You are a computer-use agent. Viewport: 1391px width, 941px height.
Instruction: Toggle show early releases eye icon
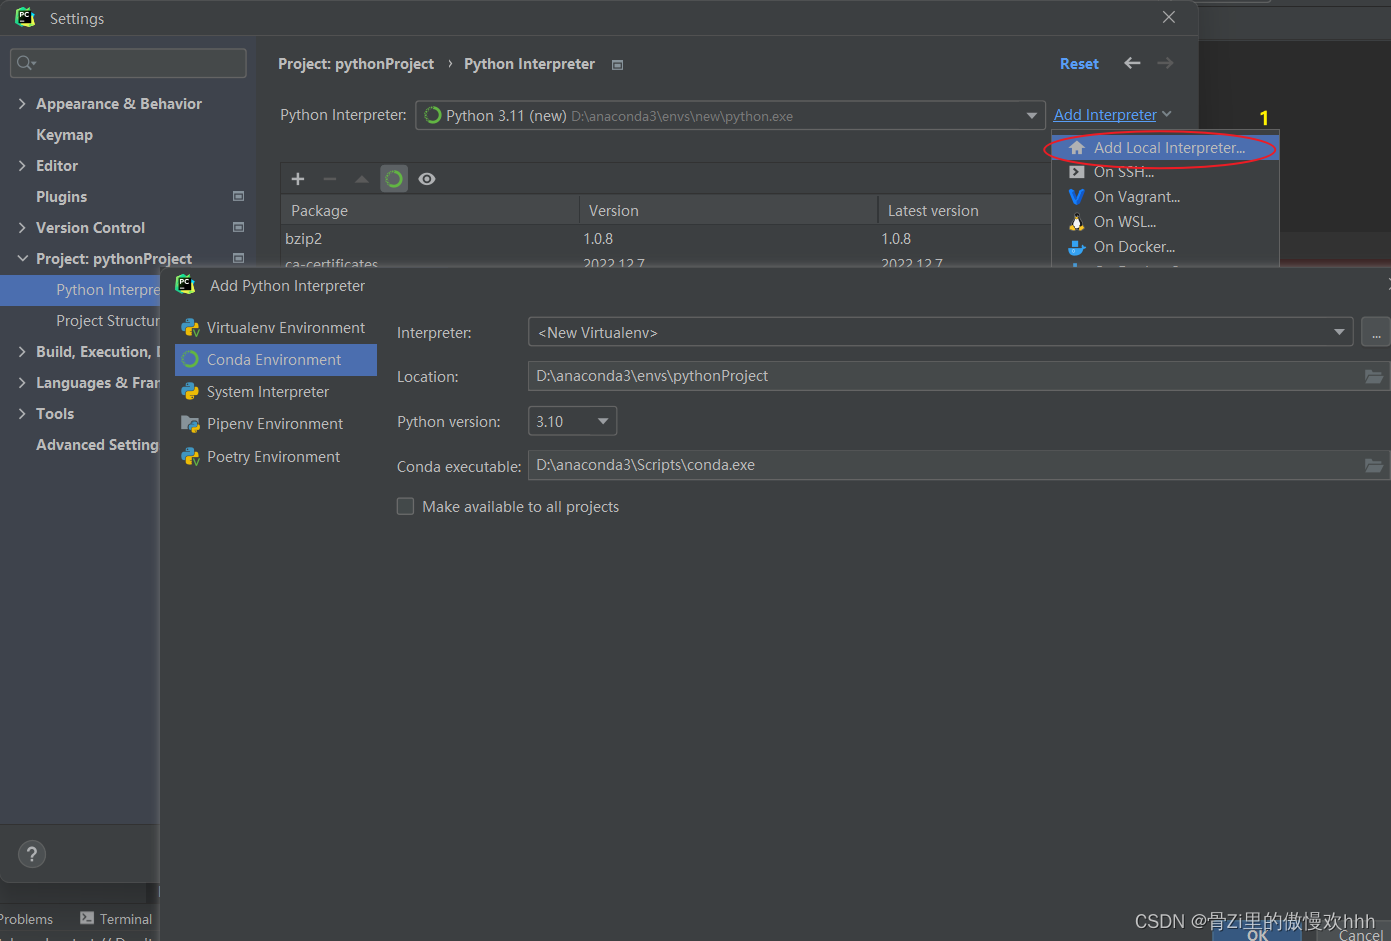point(427,179)
